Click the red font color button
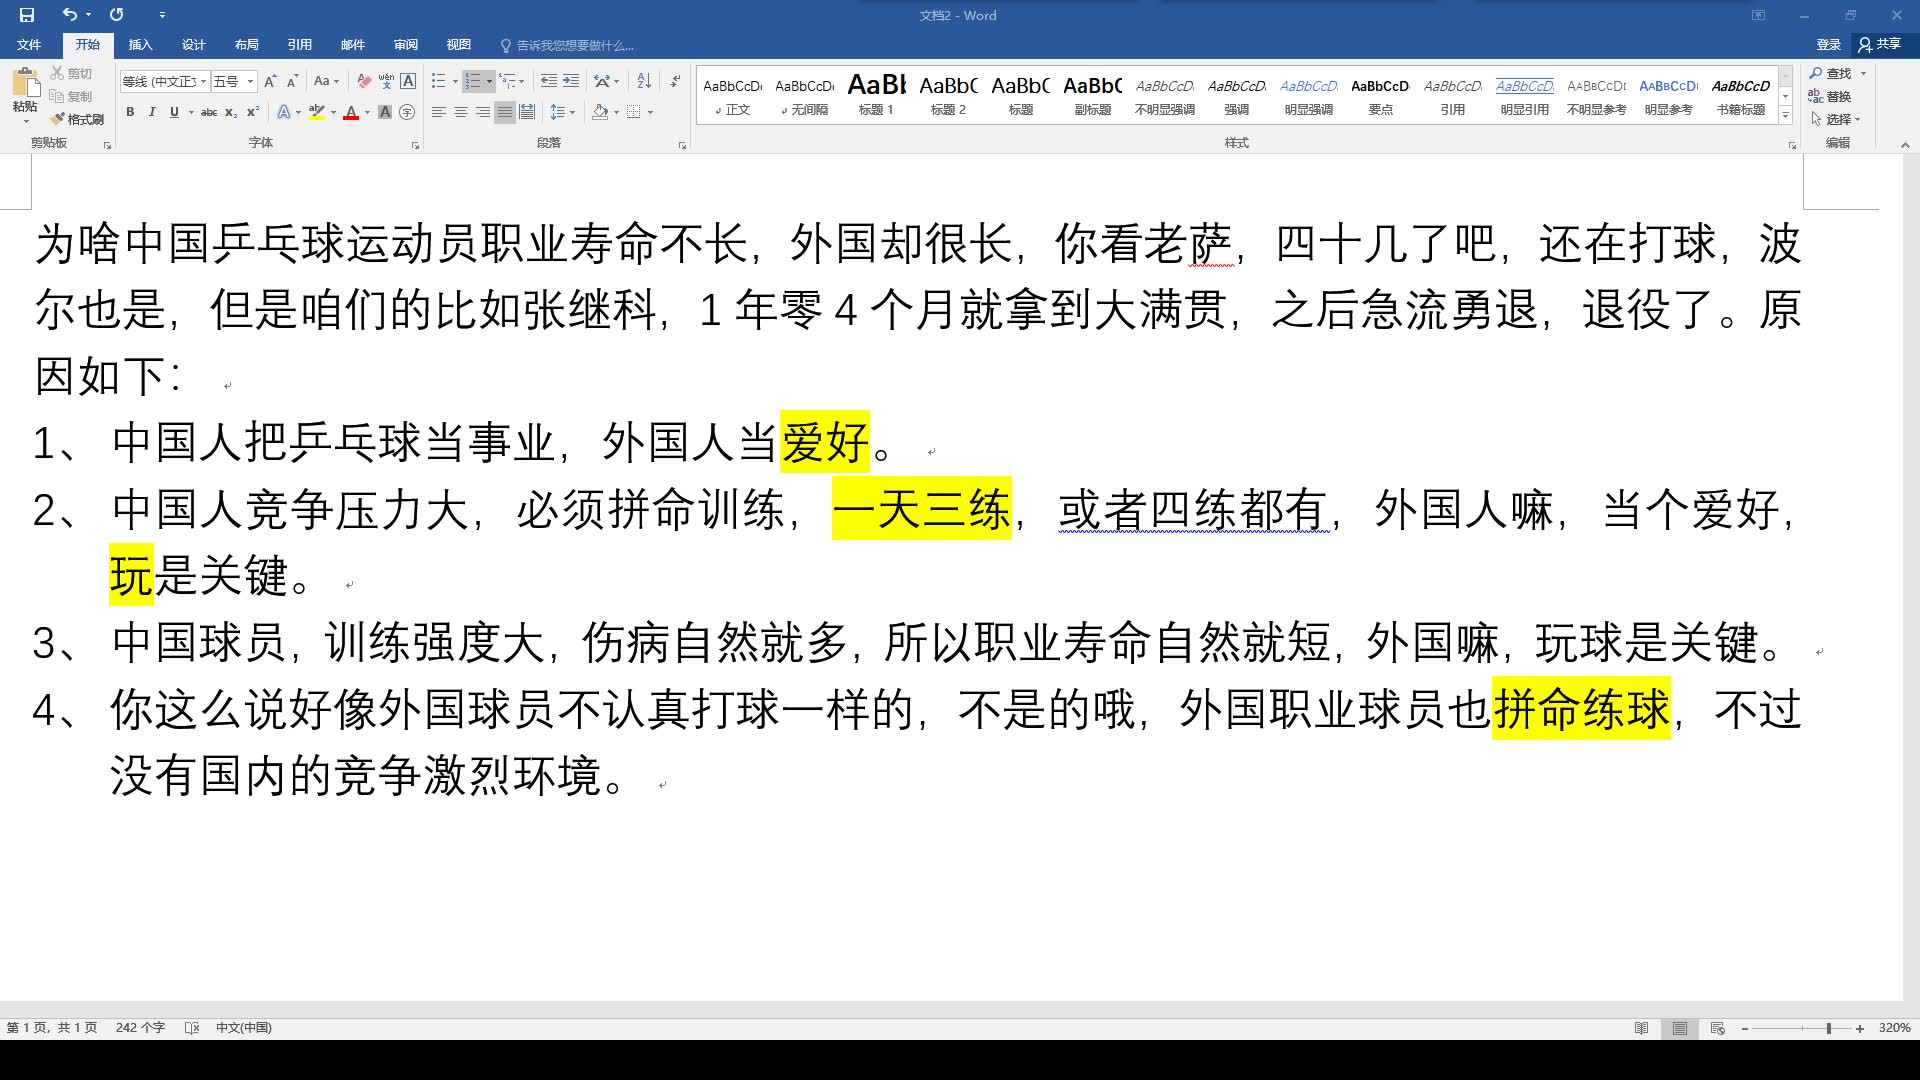The width and height of the screenshot is (1920, 1080). pyautogui.click(x=351, y=112)
